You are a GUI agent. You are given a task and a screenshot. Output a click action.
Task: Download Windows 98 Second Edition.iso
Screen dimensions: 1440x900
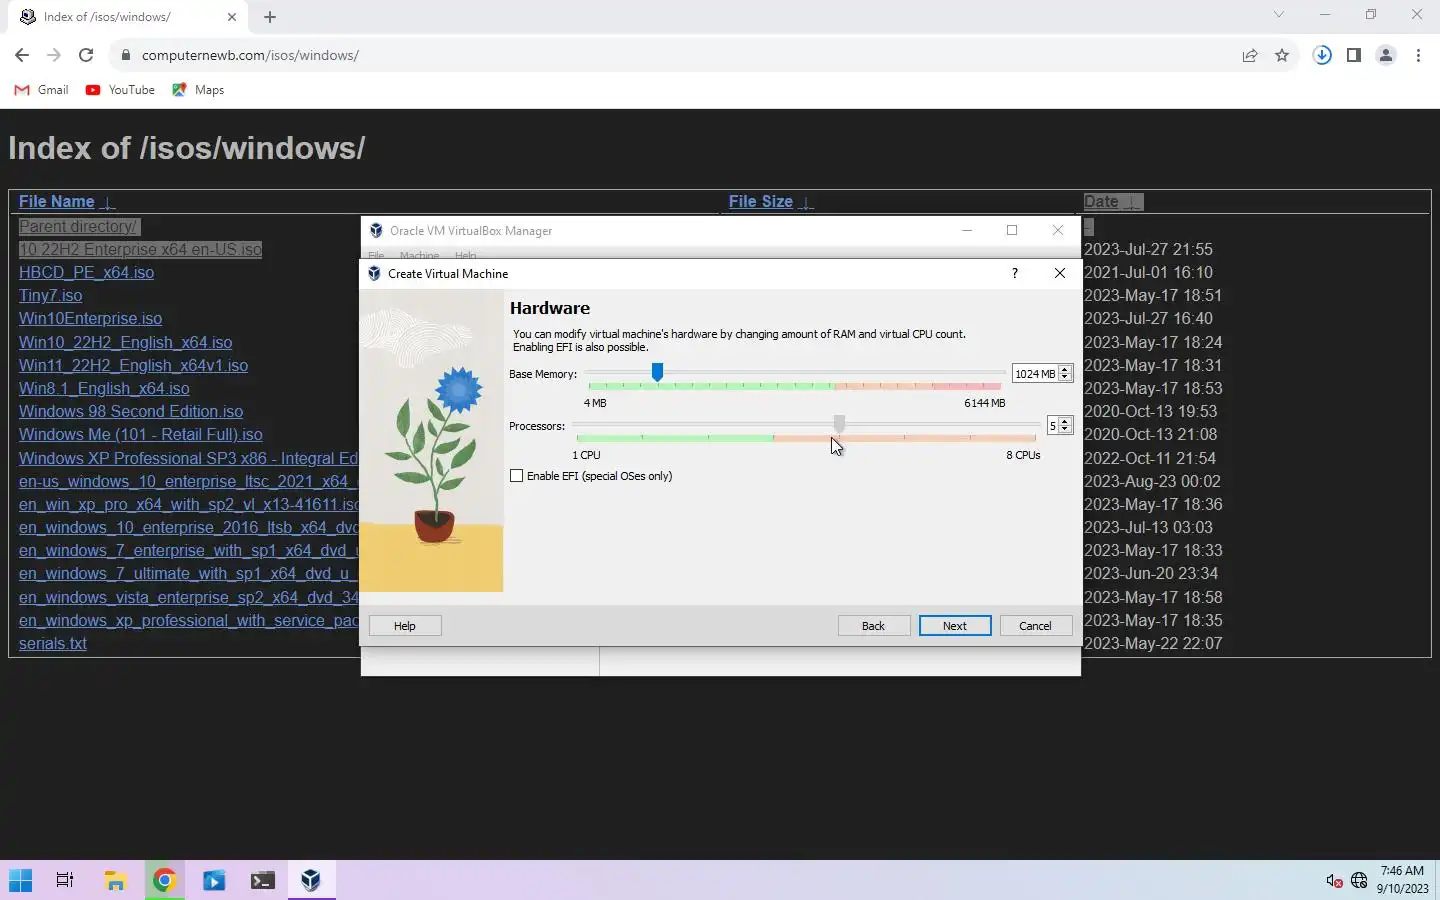point(131,412)
